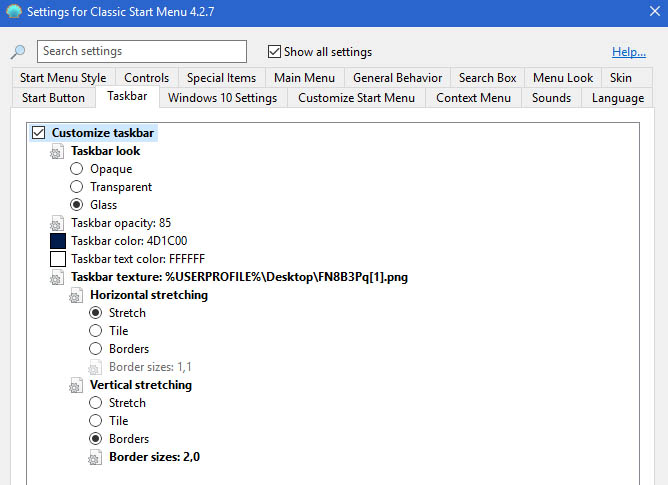Viewport: 668px width, 485px height.
Task: Click into the Search settings field
Action: pos(142,52)
